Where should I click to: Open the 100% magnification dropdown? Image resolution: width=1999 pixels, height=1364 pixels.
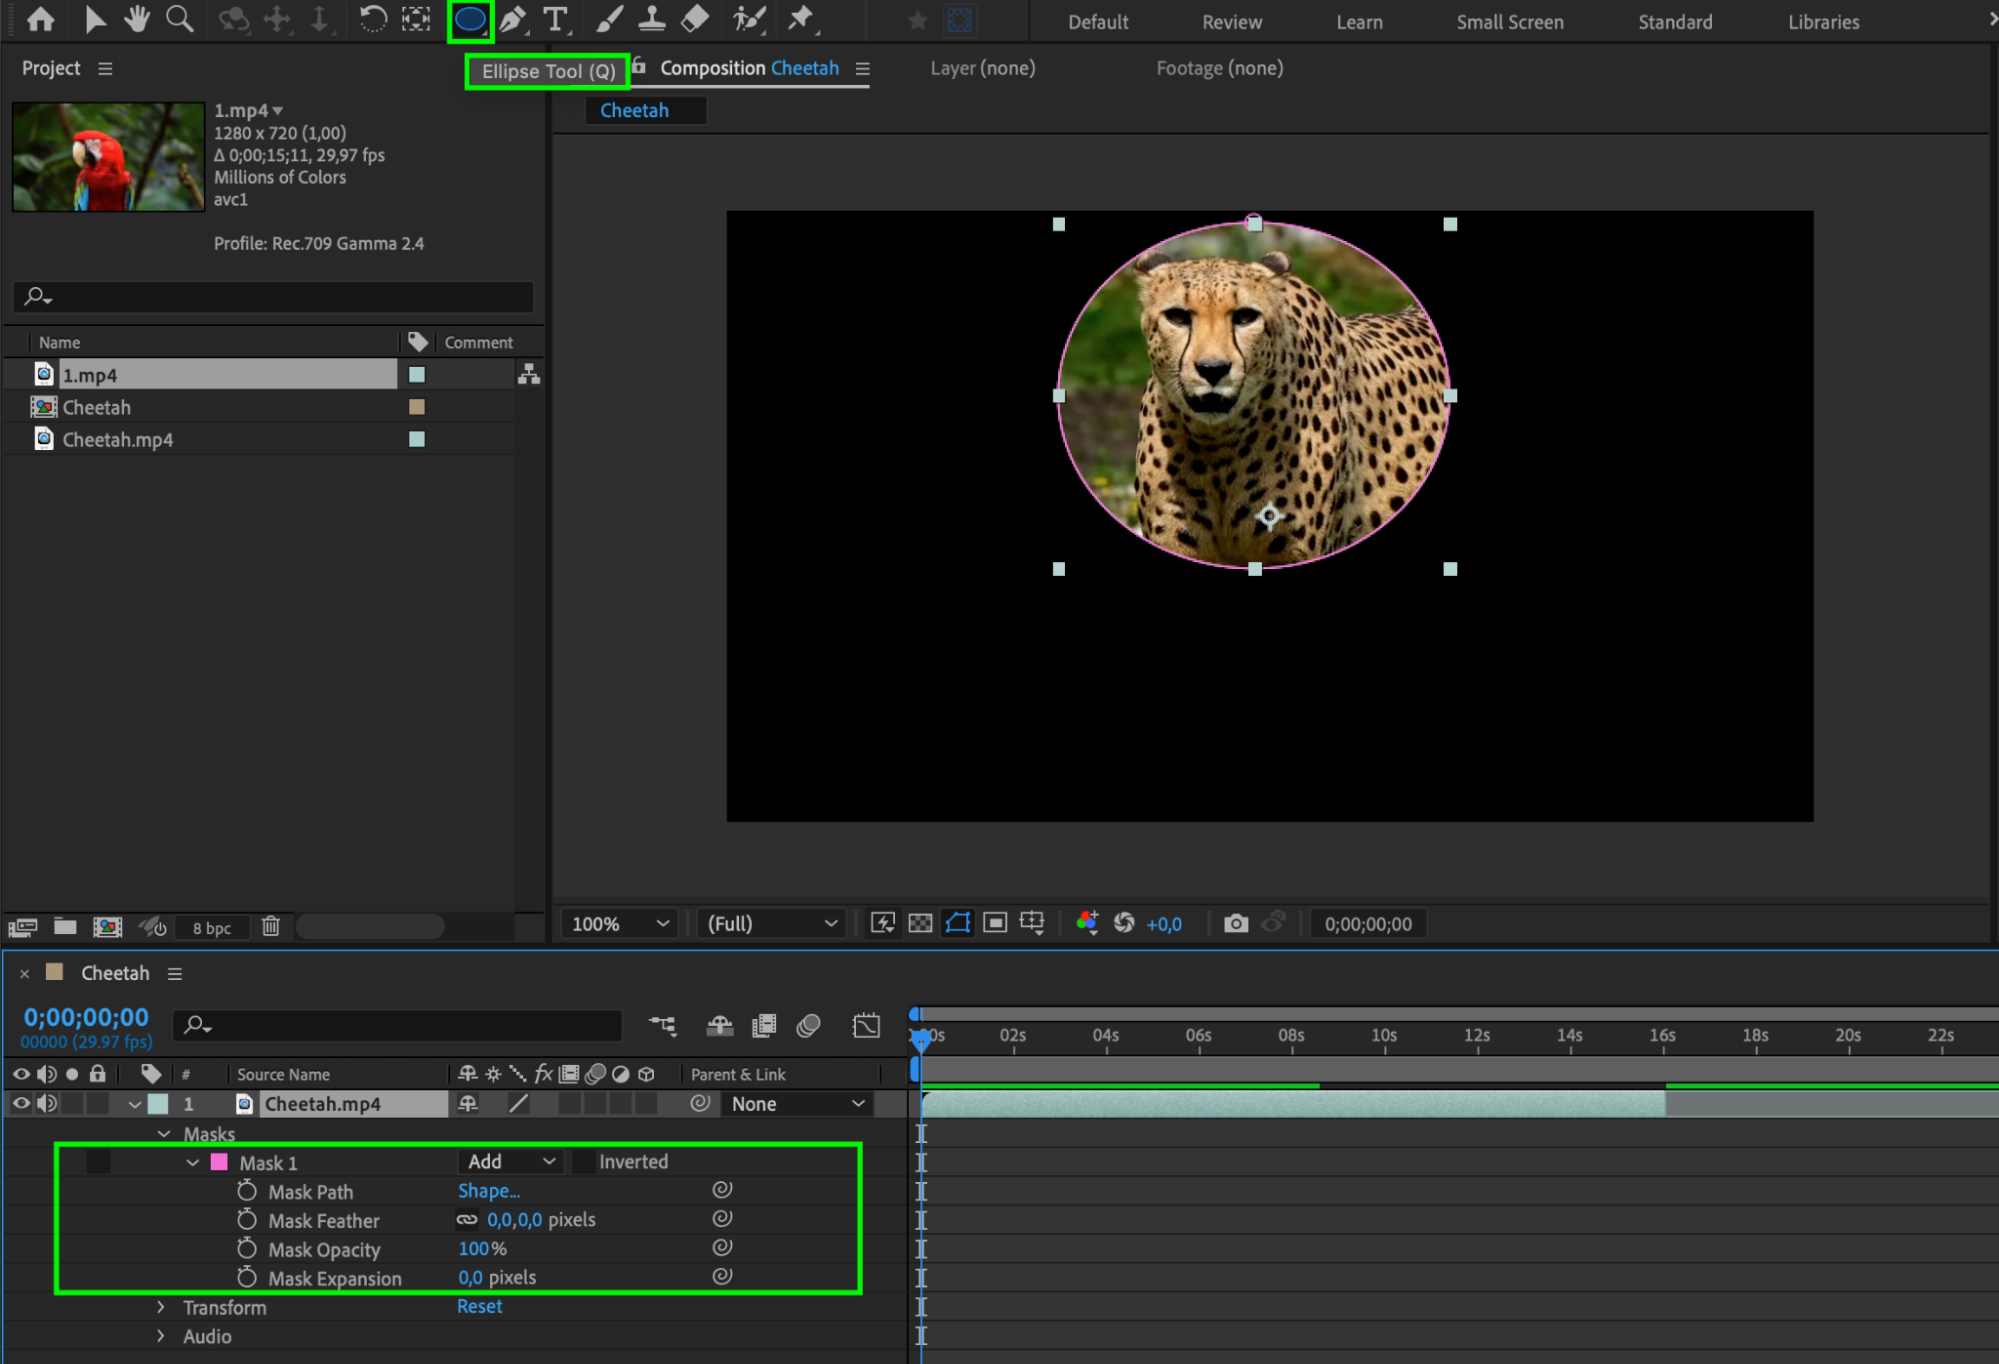619,923
